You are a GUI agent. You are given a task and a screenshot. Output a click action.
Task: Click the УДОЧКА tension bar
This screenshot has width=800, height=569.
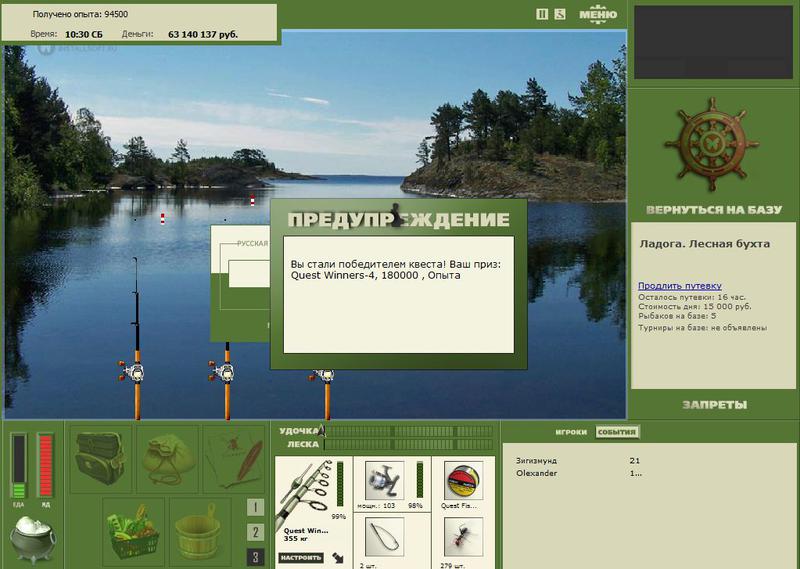click(x=409, y=431)
